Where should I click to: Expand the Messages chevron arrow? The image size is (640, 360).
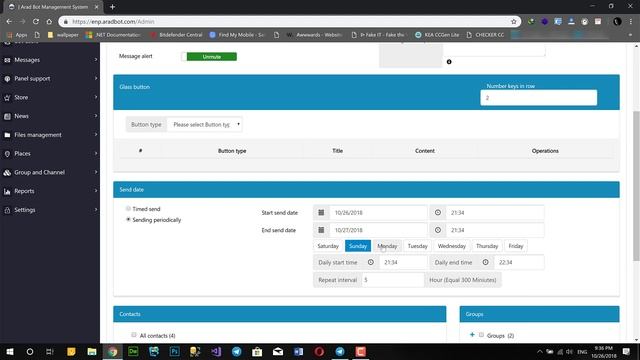(96, 60)
